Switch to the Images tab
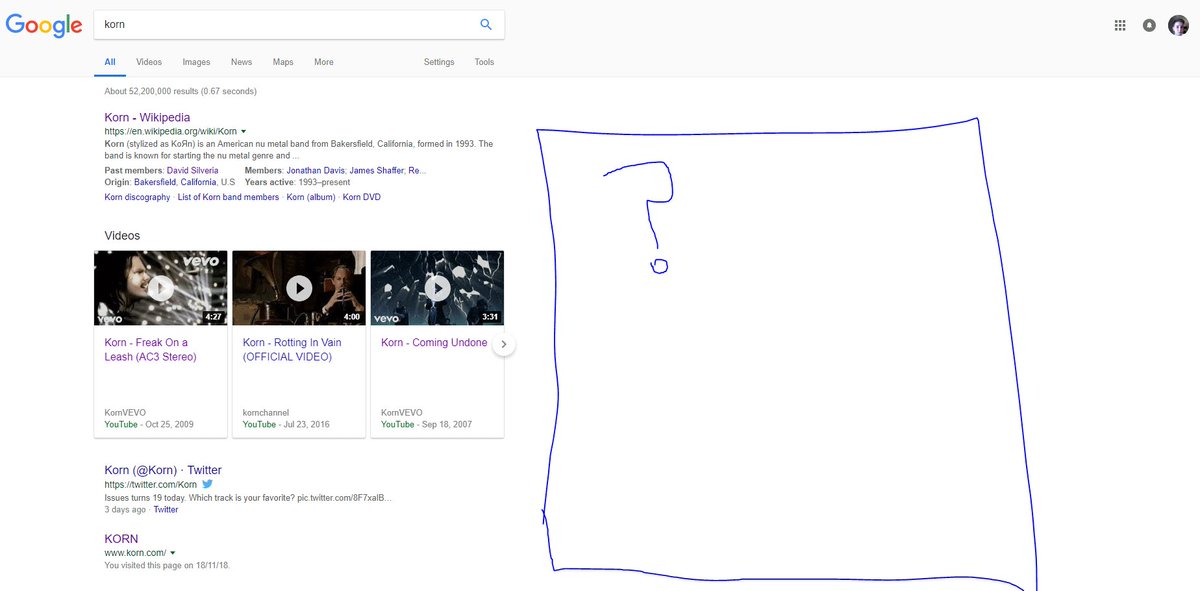1200x591 pixels. (x=196, y=62)
